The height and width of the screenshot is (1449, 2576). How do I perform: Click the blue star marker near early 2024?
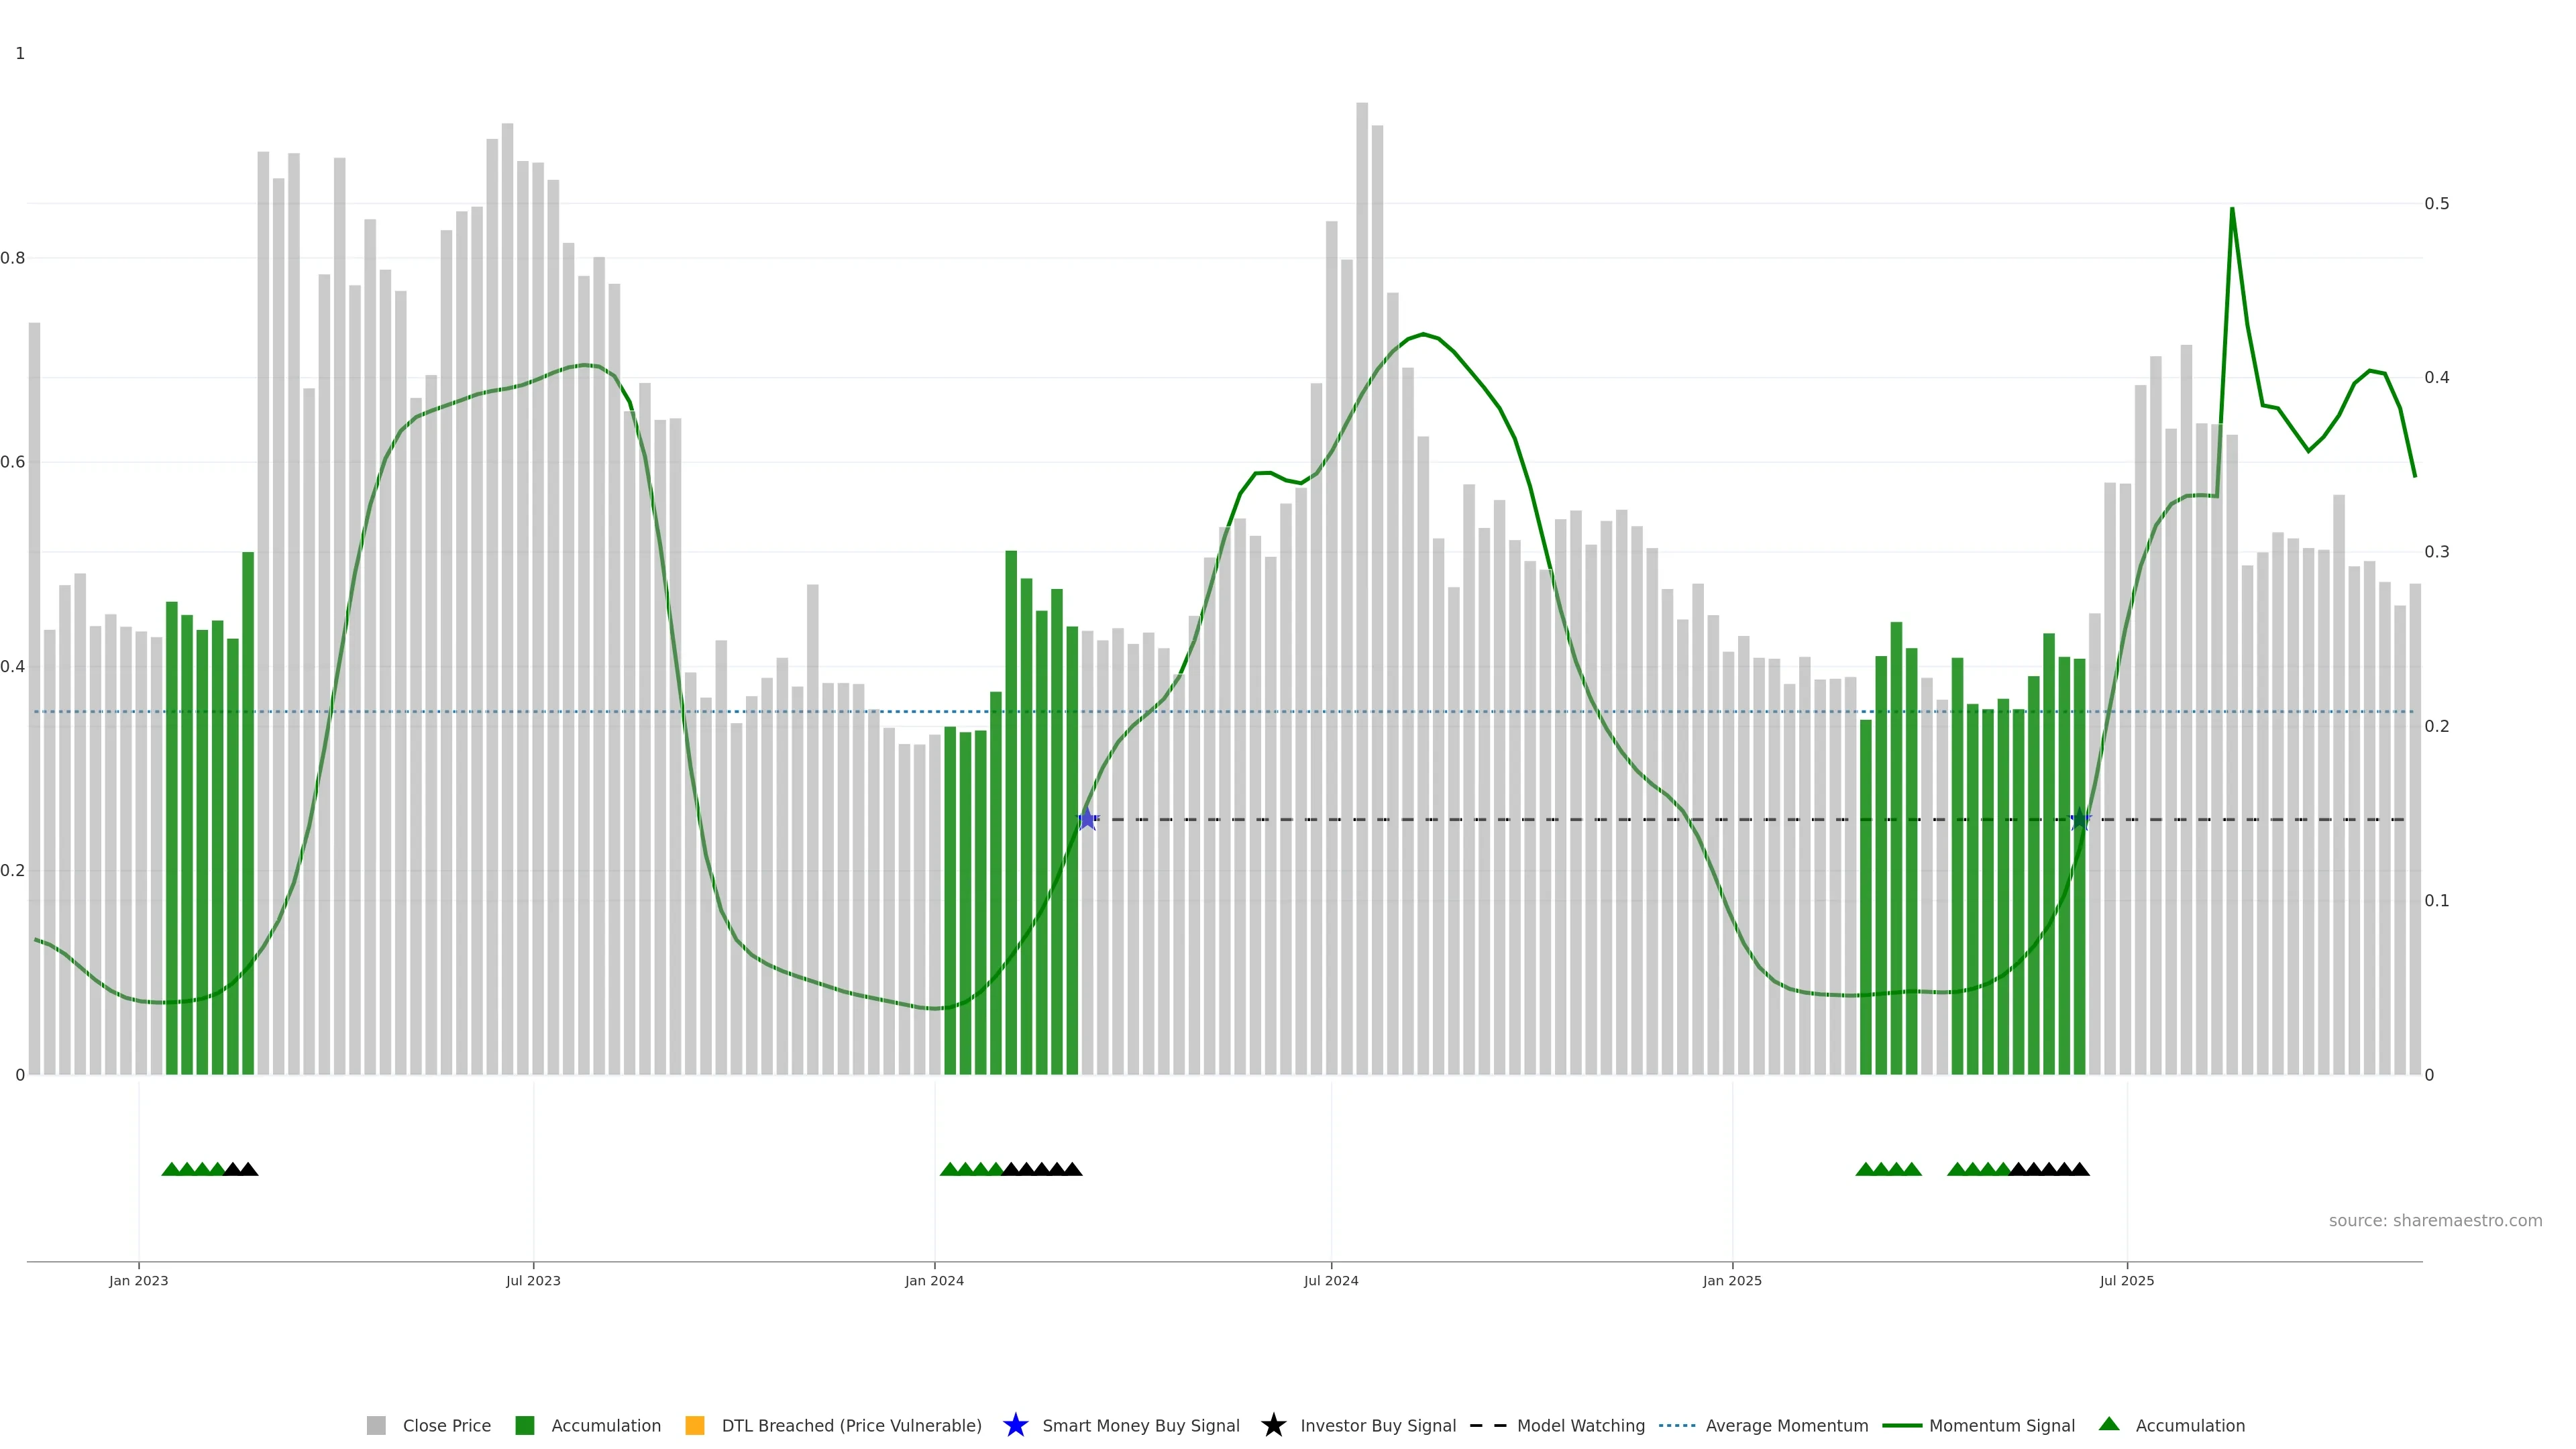[x=1087, y=819]
